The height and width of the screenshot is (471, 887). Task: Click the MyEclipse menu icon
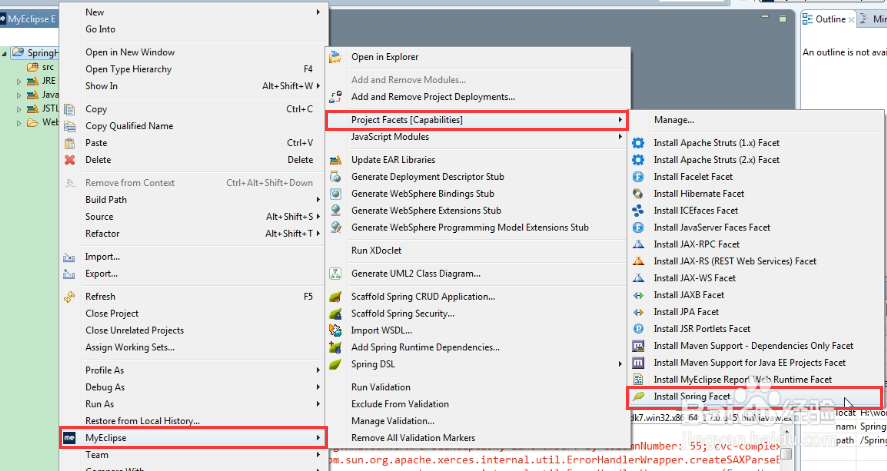pyautogui.click(x=69, y=438)
